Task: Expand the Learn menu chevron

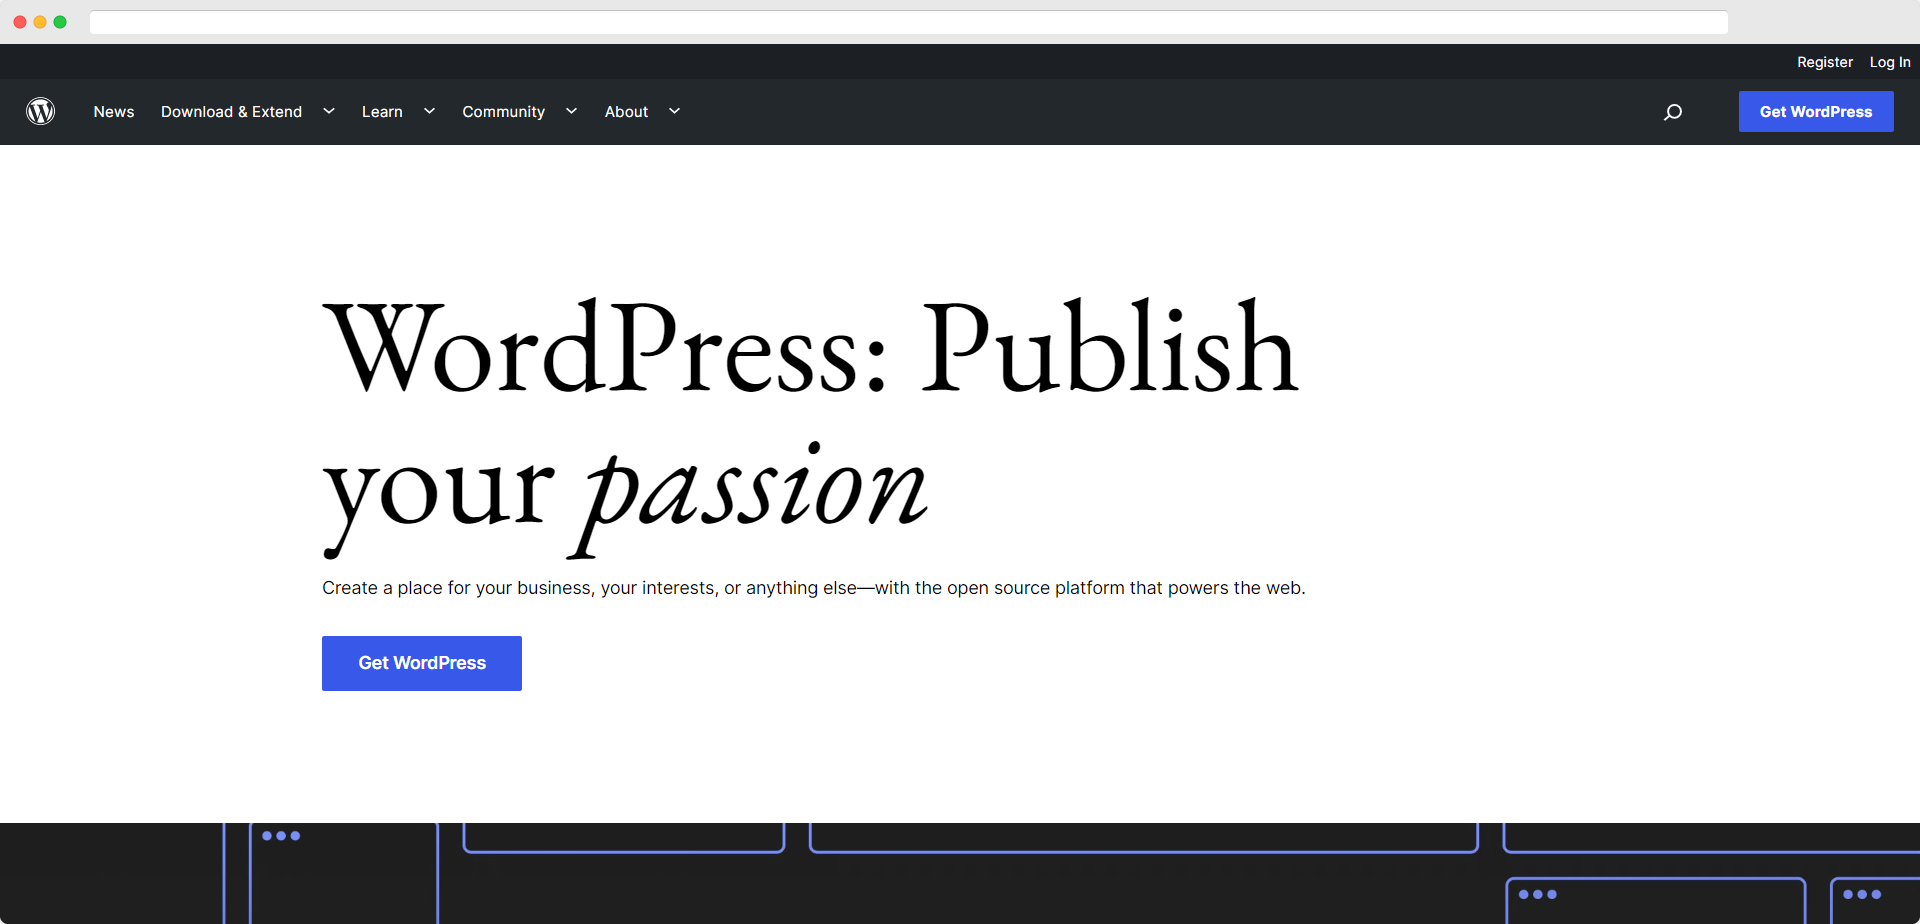Action: (x=429, y=111)
